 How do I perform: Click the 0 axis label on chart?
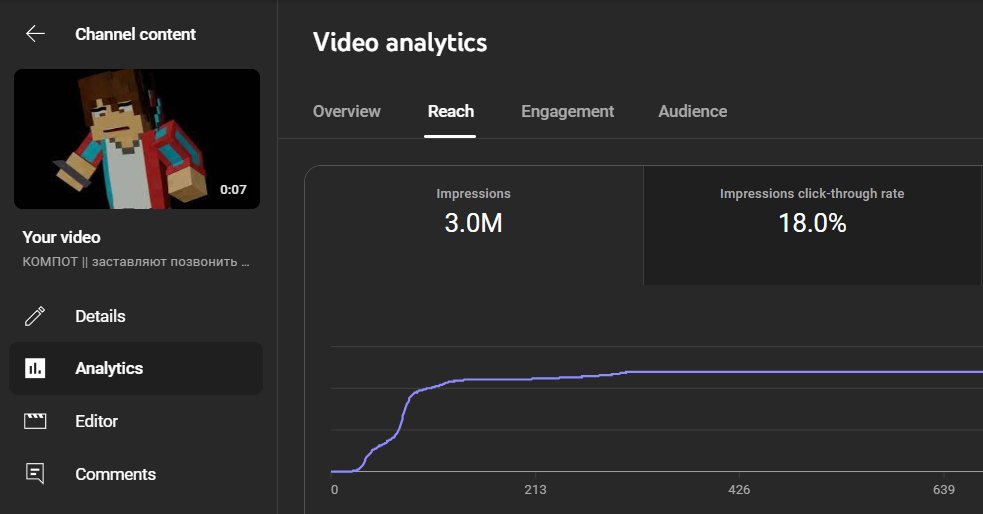tap(334, 490)
